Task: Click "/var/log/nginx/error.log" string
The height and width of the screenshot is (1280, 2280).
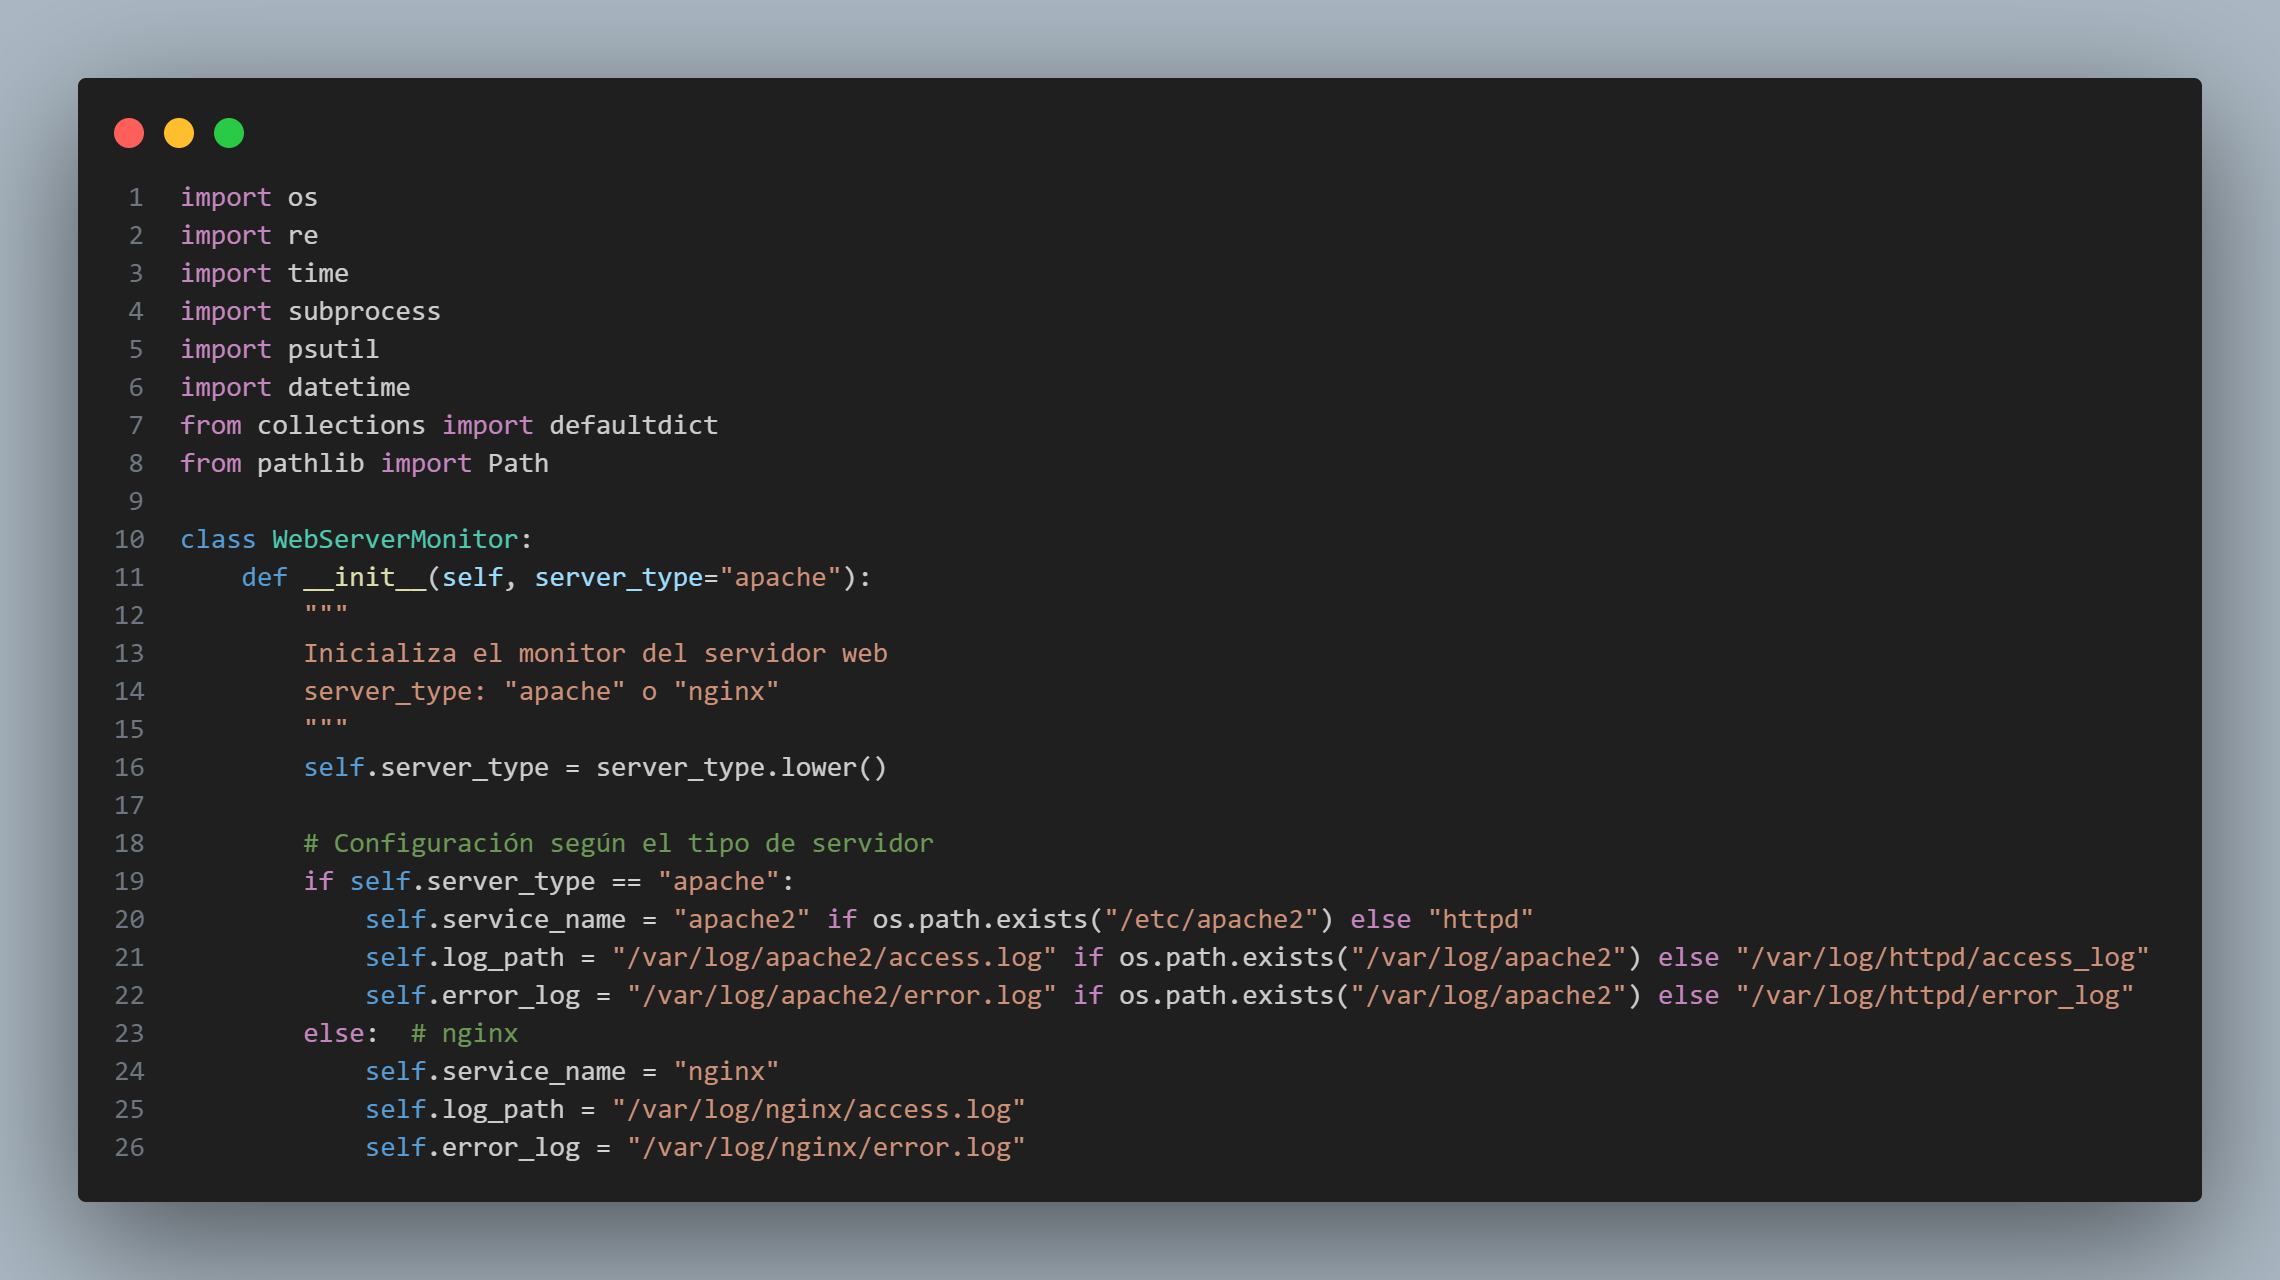Action: pos(826,1148)
